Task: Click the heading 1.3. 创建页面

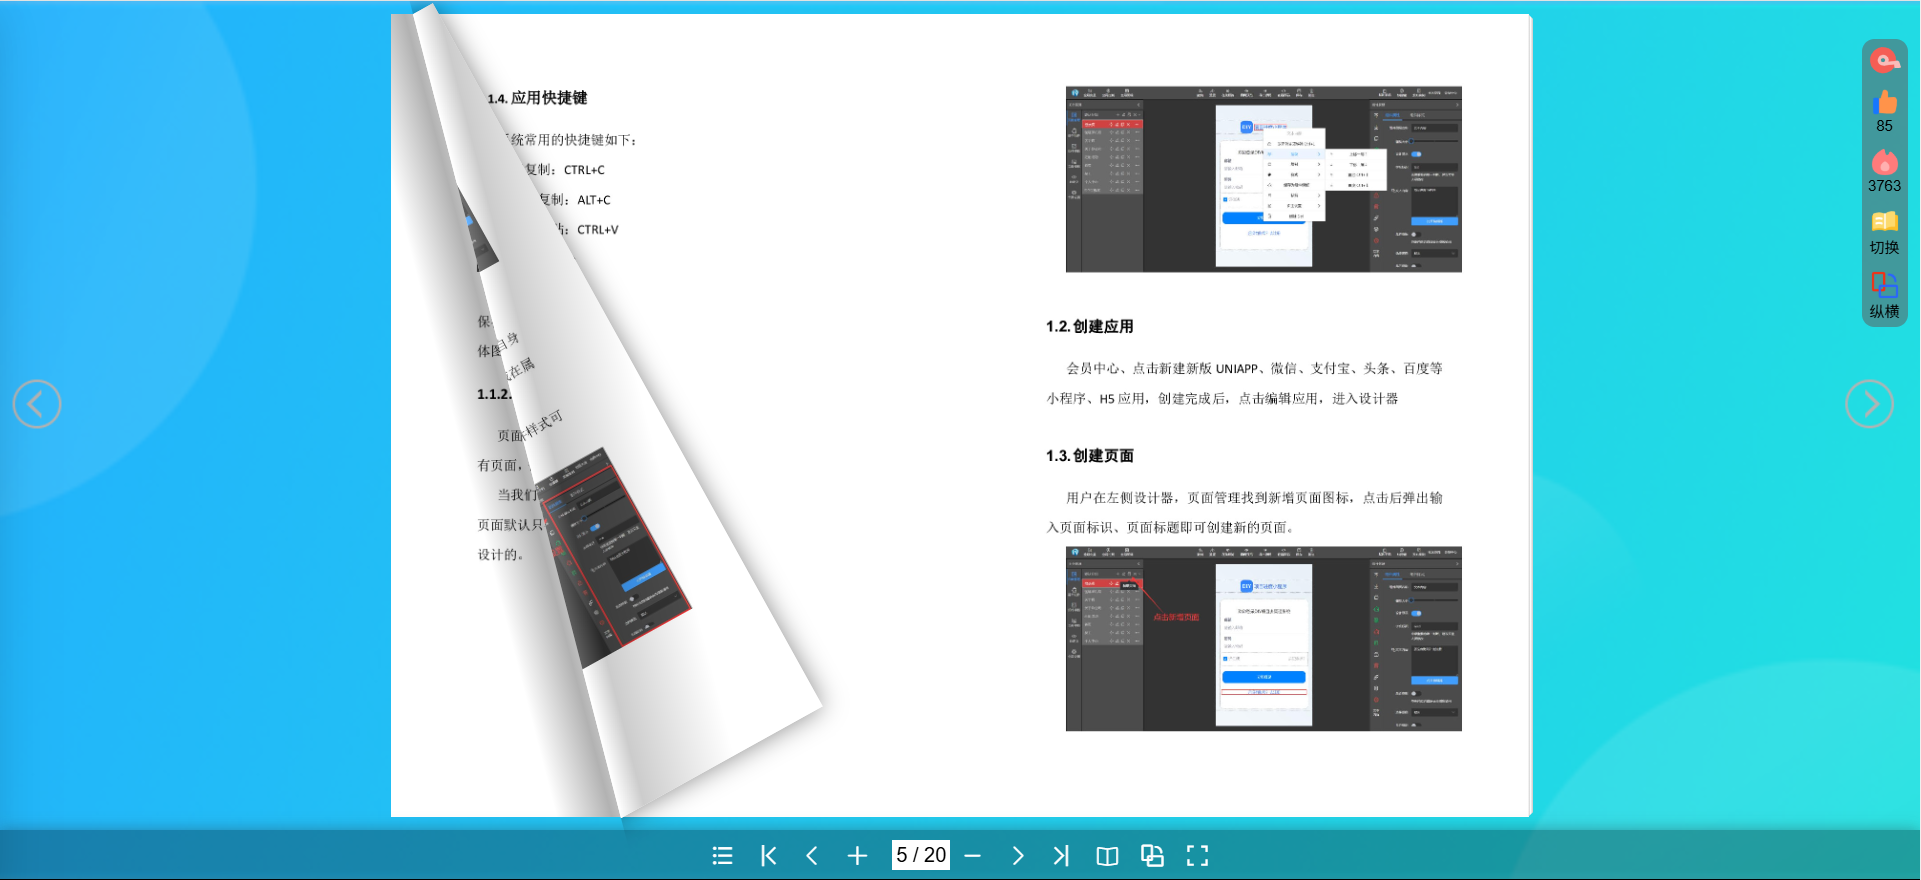Action: [x=1089, y=456]
